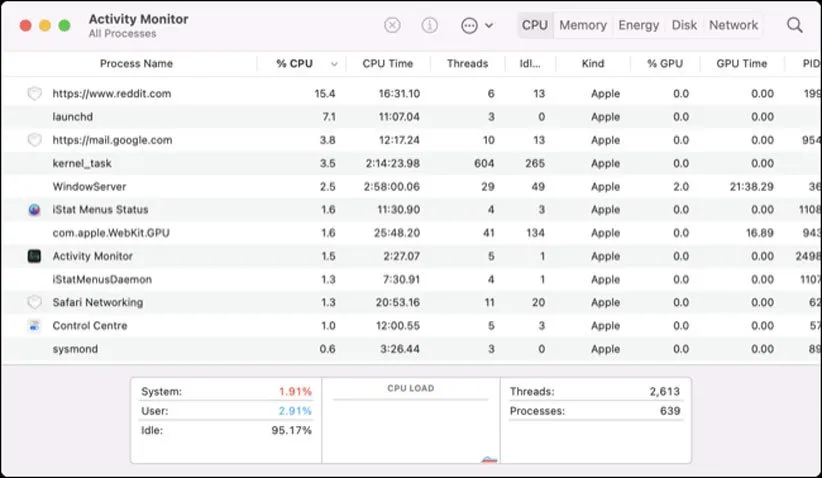Click the iStat Menus Status app icon
The height and width of the screenshot is (478, 822).
coord(34,210)
